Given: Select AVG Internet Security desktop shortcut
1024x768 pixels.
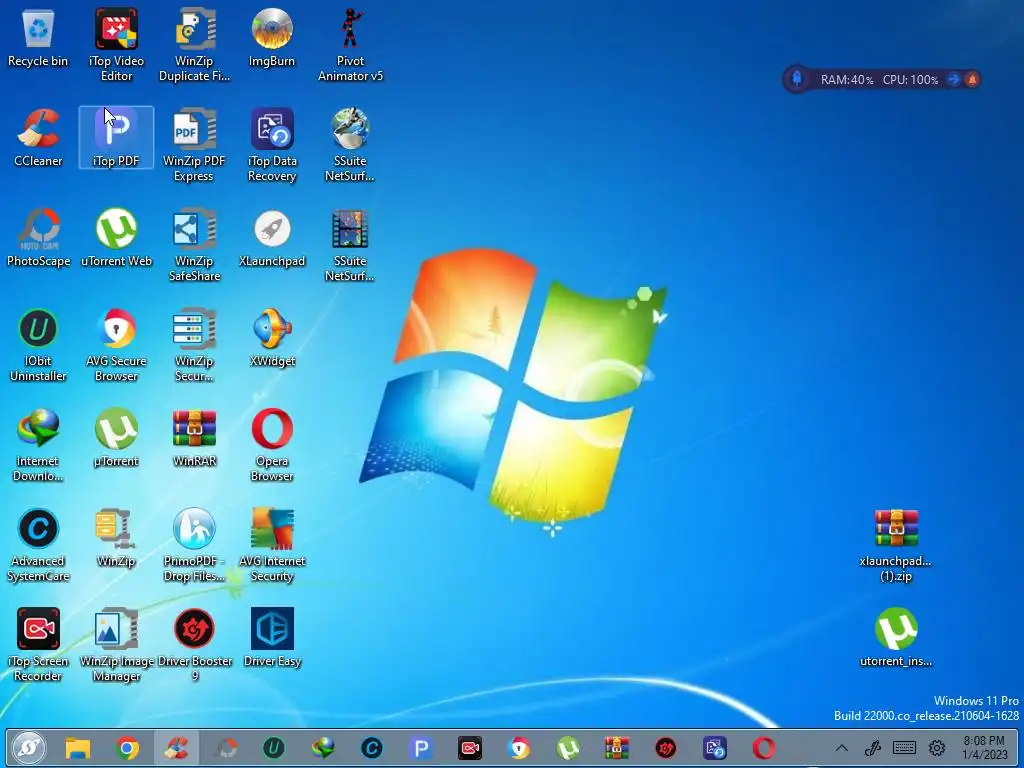Looking at the screenshot, I should click(272, 545).
